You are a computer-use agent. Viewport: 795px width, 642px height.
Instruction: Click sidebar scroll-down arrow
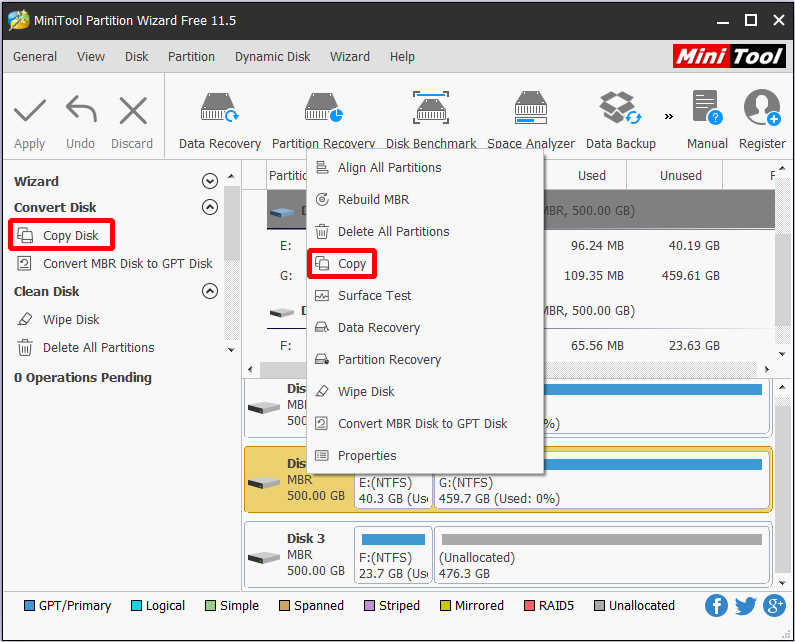231,350
